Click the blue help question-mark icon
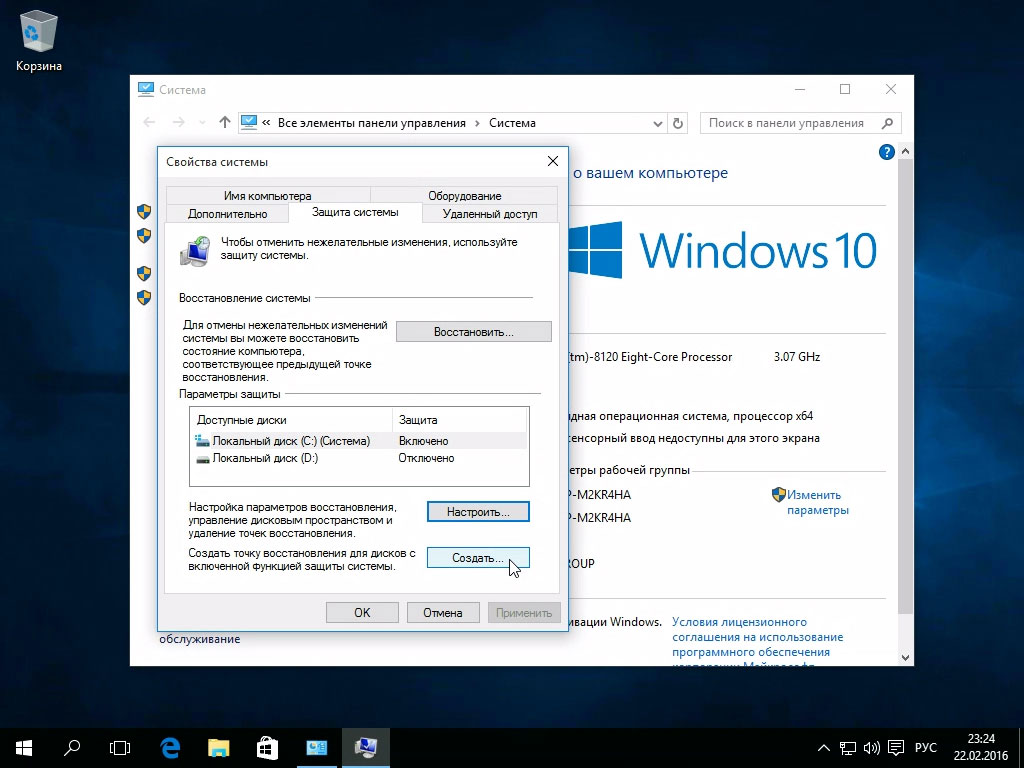The width and height of the screenshot is (1024, 768). [886, 152]
